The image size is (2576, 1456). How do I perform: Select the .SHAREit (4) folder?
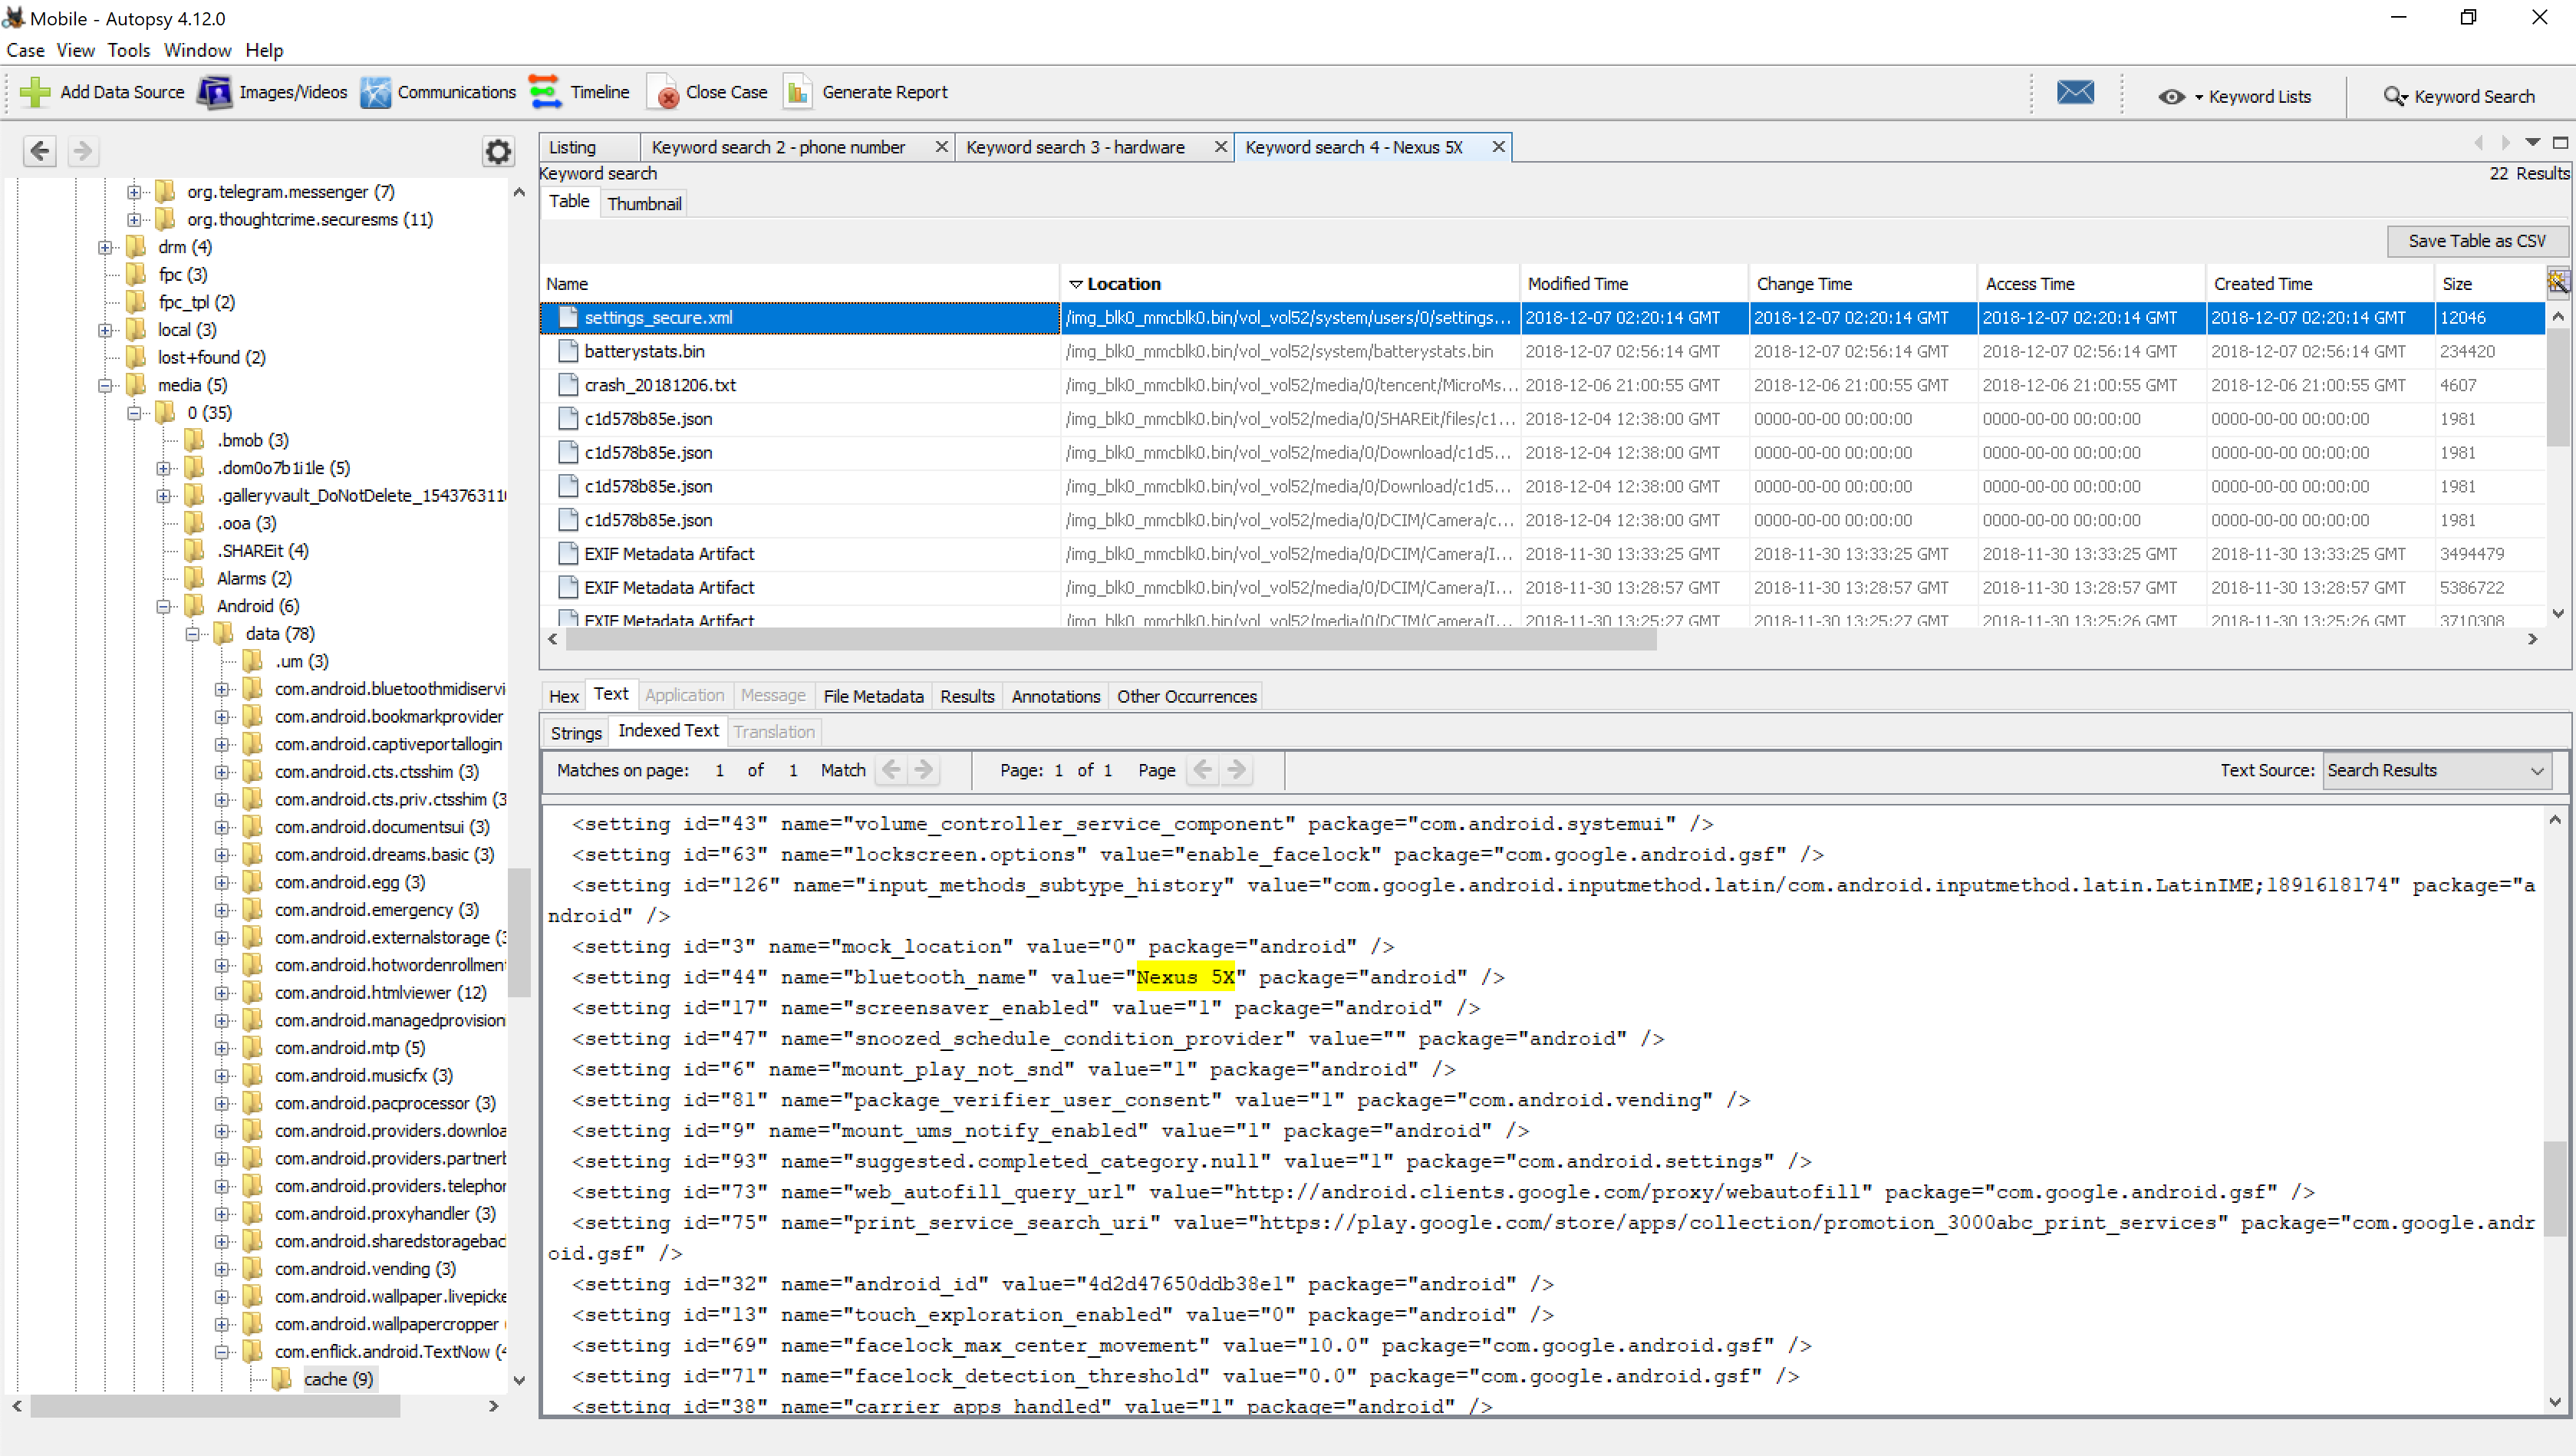262,551
